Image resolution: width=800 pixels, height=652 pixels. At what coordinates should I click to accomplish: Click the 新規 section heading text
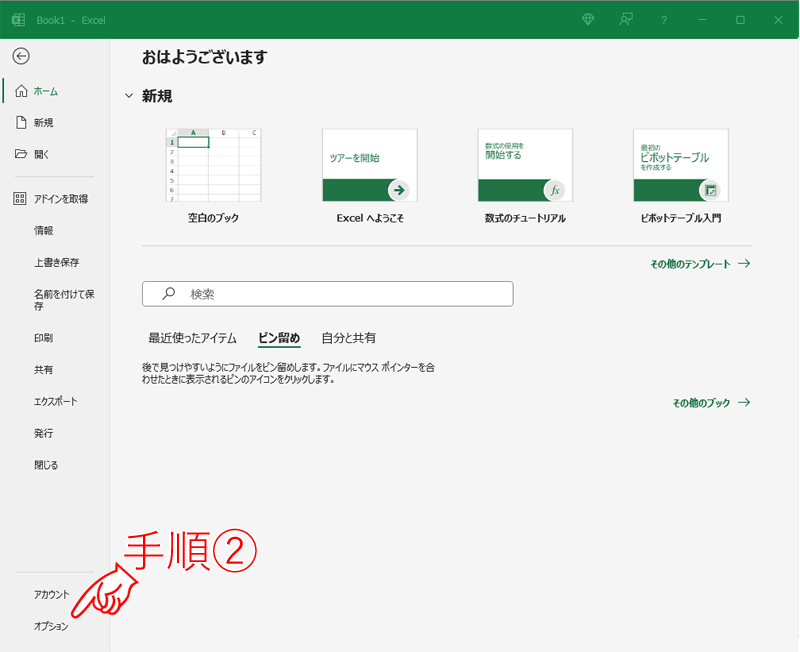[157, 96]
